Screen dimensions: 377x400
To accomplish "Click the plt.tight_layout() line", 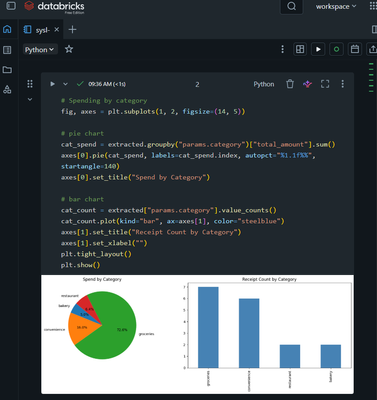I will click(x=96, y=254).
